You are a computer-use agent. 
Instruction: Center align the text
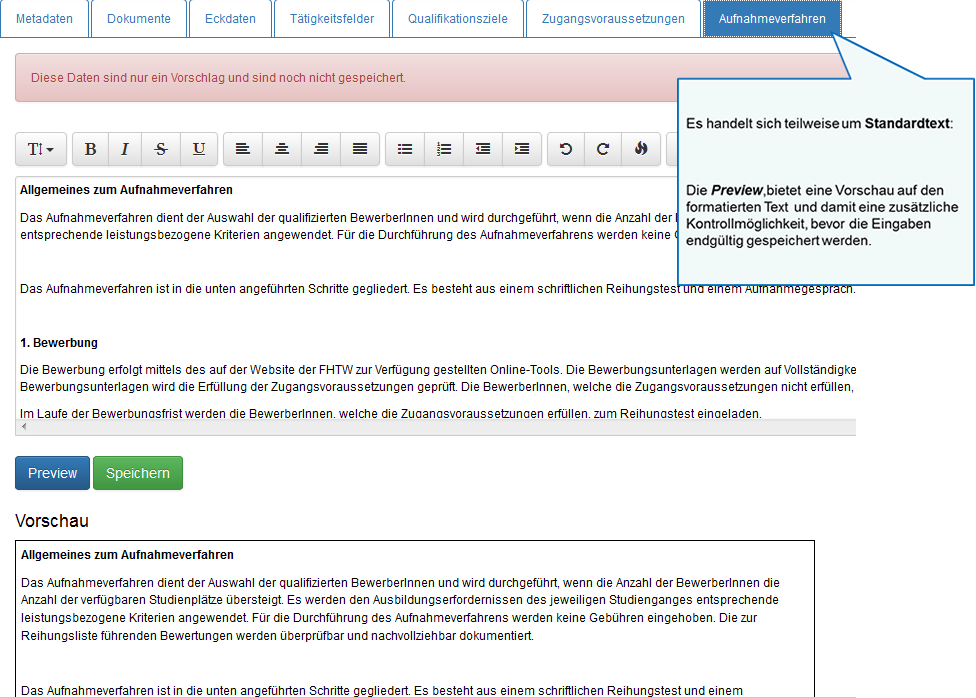(x=282, y=149)
